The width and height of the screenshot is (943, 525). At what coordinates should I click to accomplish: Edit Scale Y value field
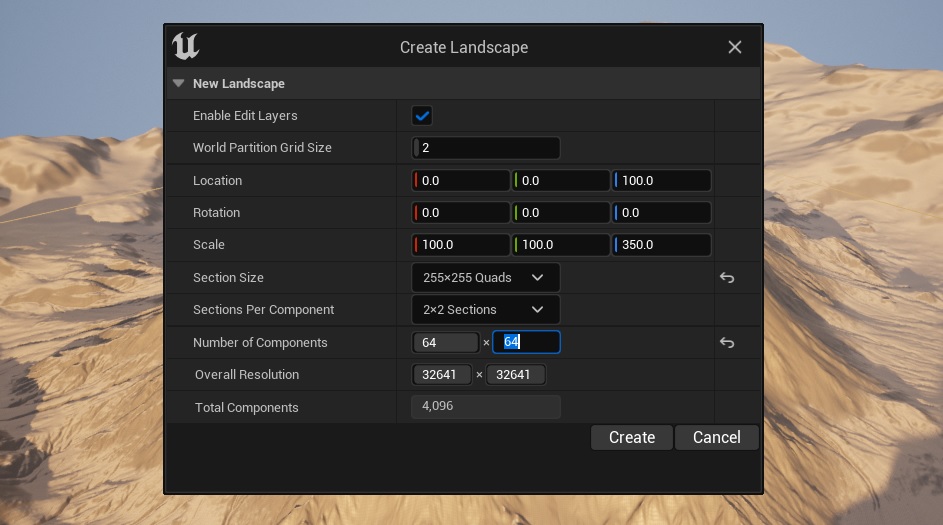pyautogui.click(x=561, y=245)
